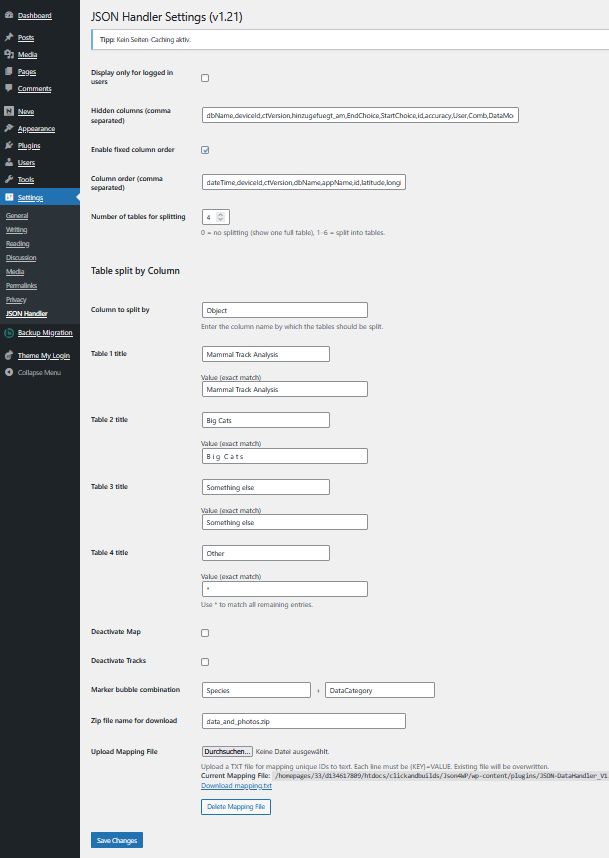609x858 pixels.
Task: Enable Display only for logged in users
Action: (x=205, y=77)
